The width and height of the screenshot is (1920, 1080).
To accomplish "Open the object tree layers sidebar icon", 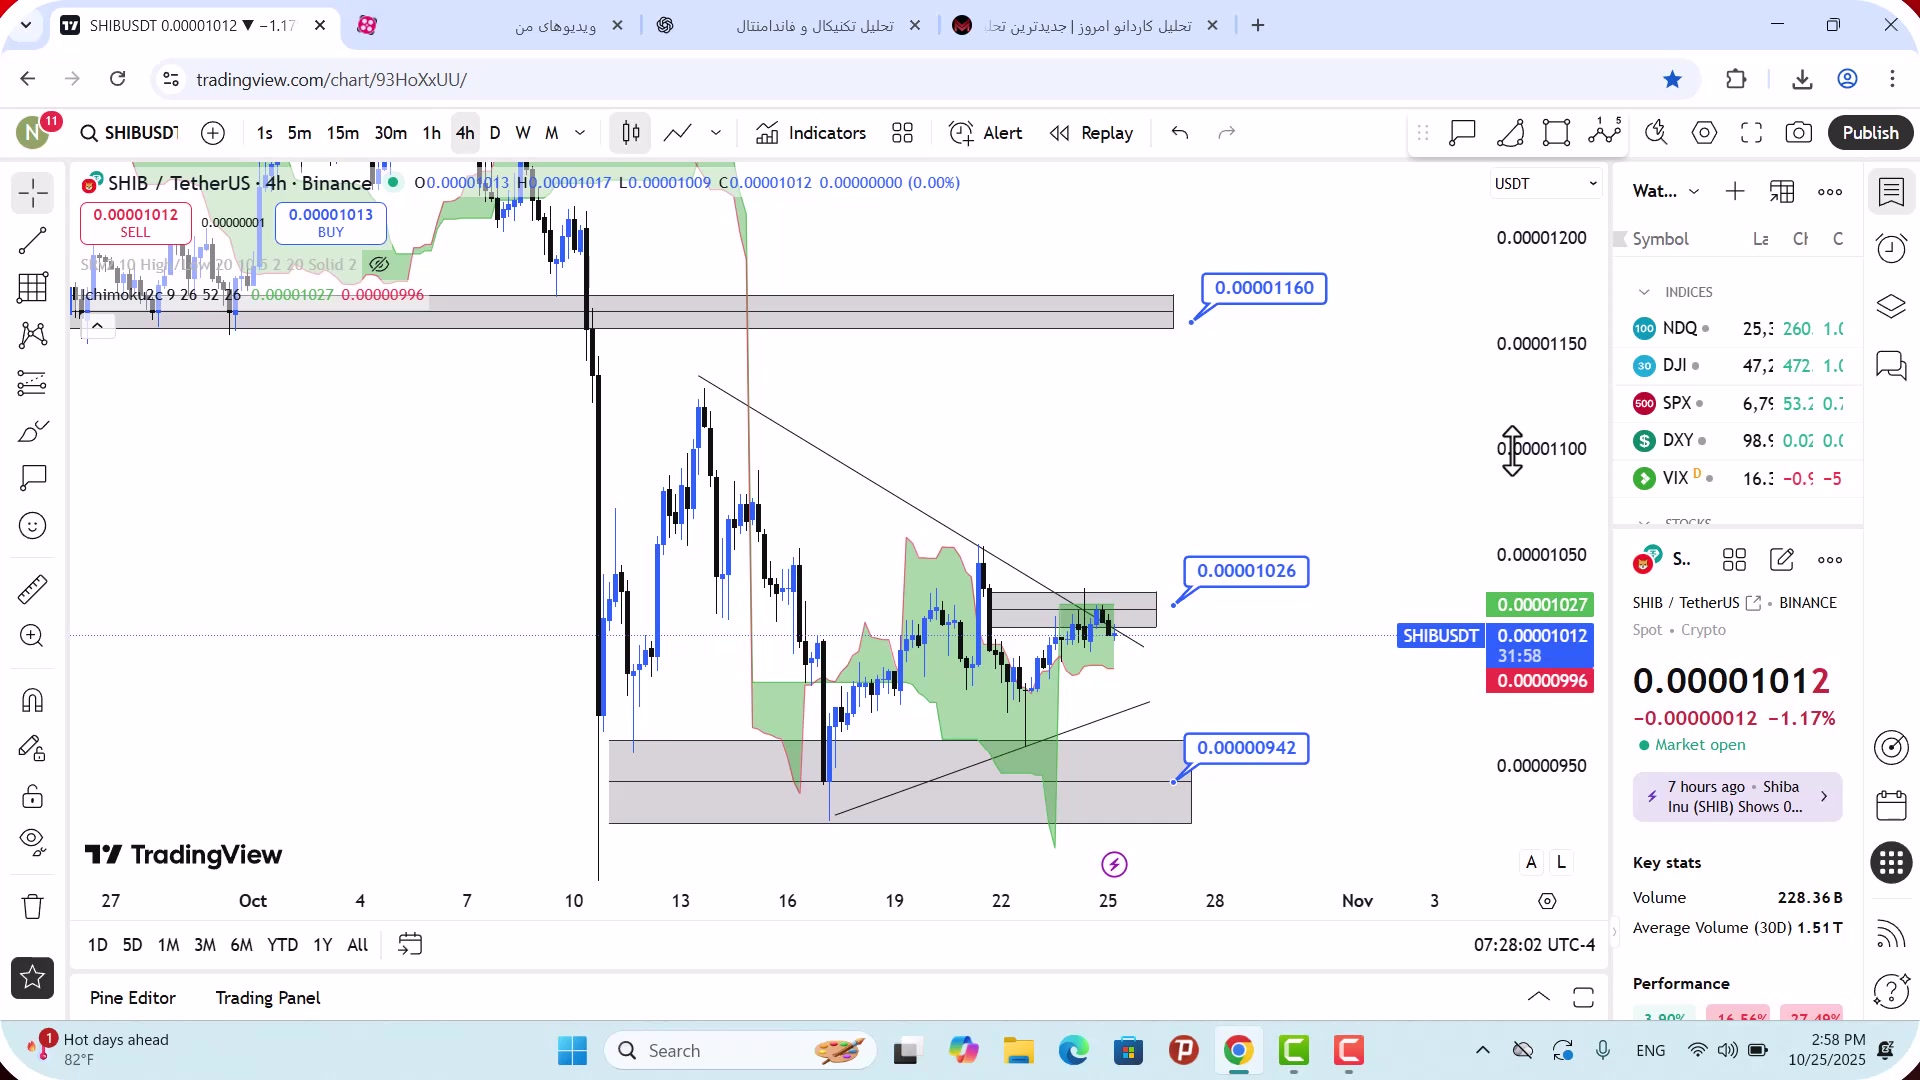I will coord(1891,307).
